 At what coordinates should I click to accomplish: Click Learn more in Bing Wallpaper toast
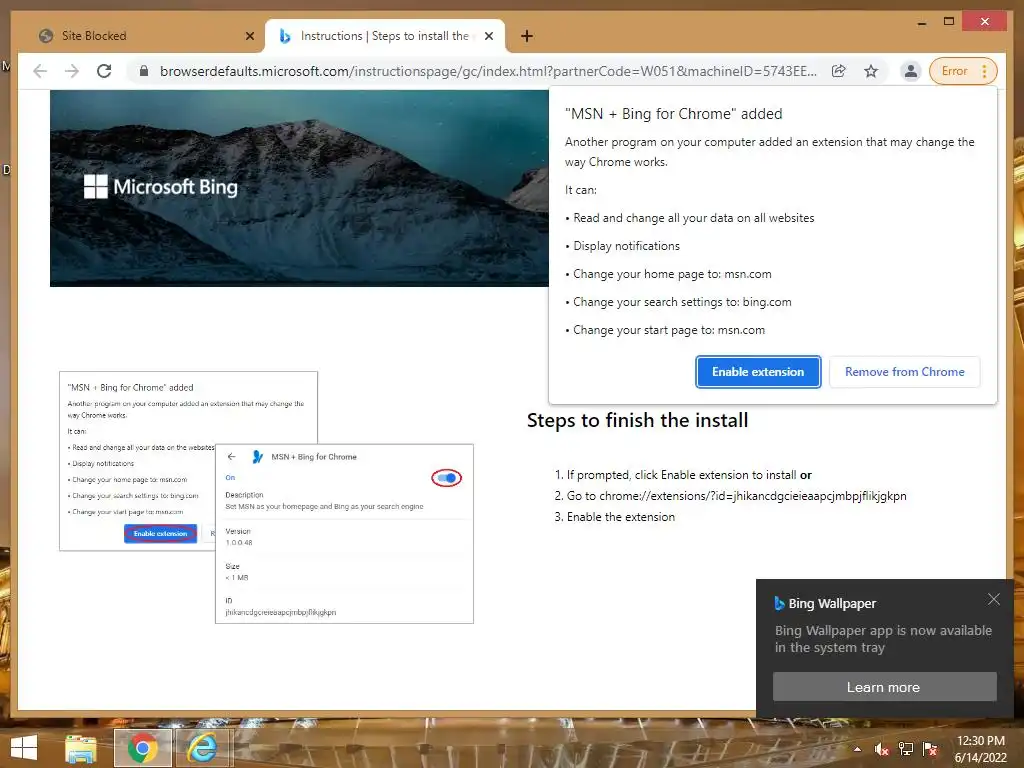(884, 687)
